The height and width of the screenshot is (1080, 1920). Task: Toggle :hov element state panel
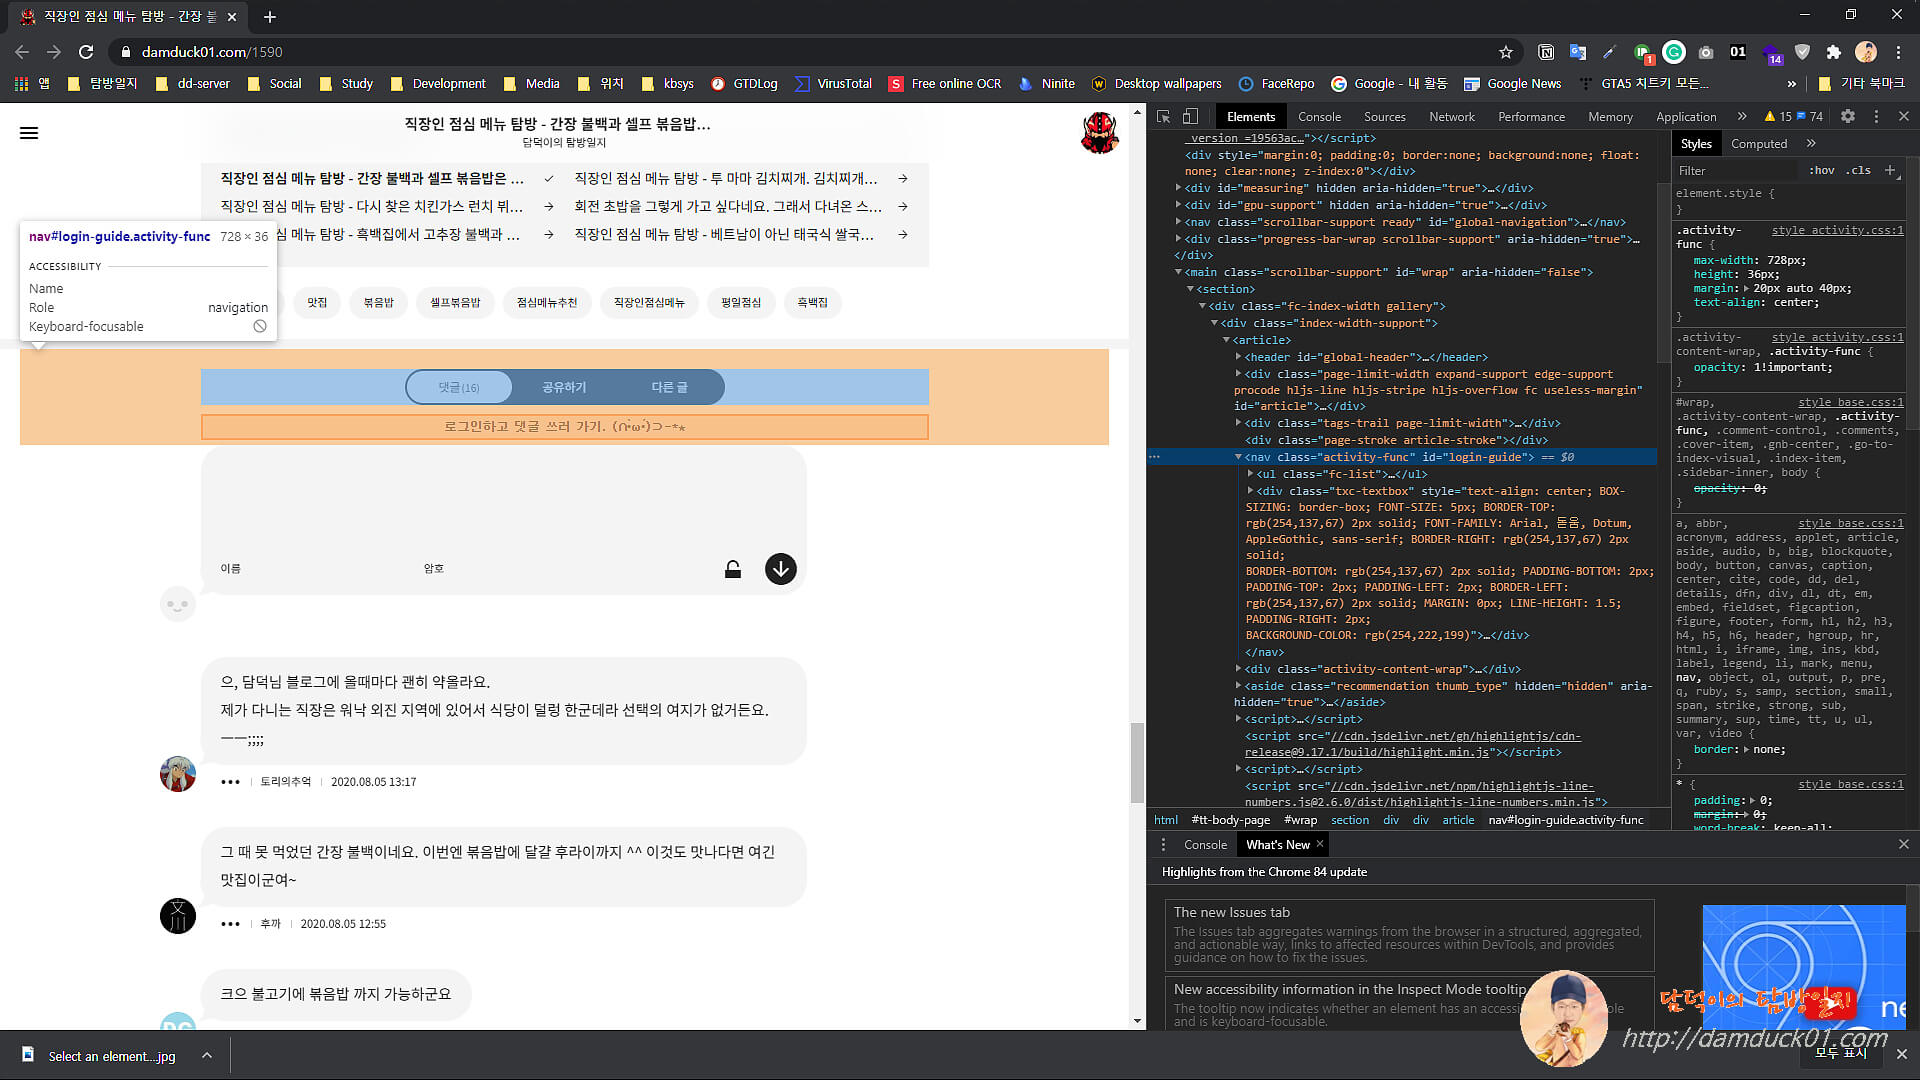[x=1821, y=170]
